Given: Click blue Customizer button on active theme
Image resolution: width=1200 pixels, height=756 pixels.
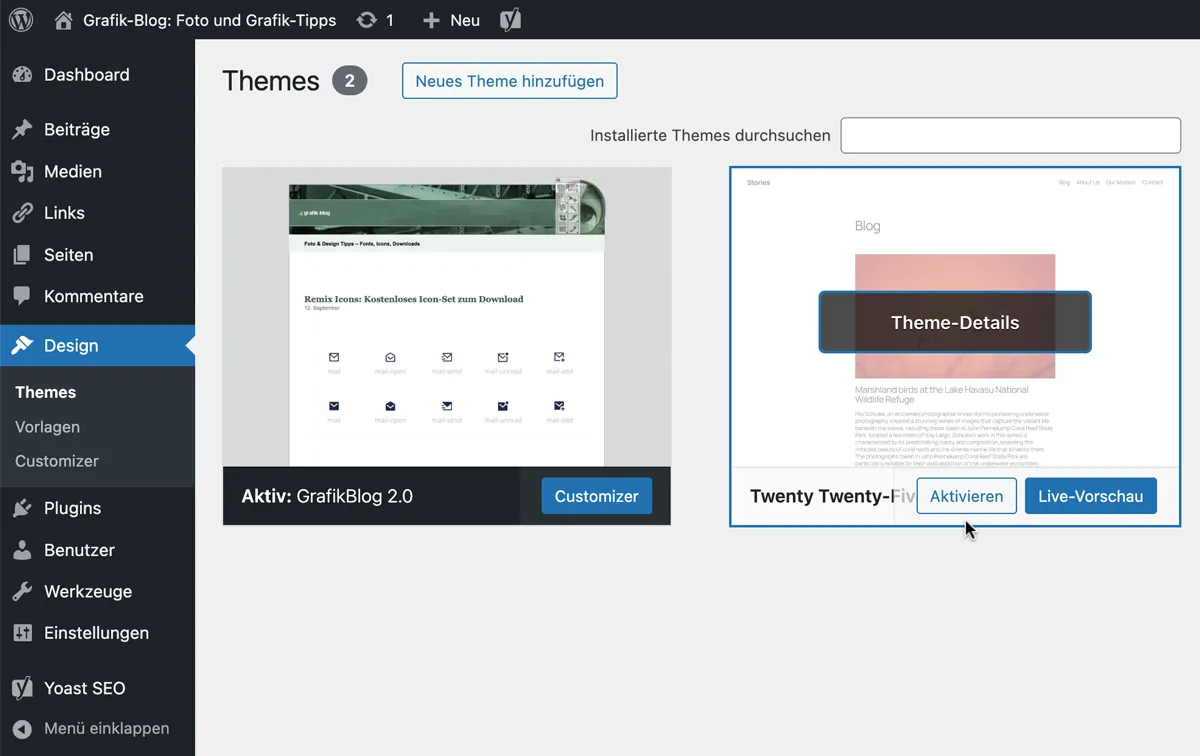Looking at the screenshot, I should 597,496.
